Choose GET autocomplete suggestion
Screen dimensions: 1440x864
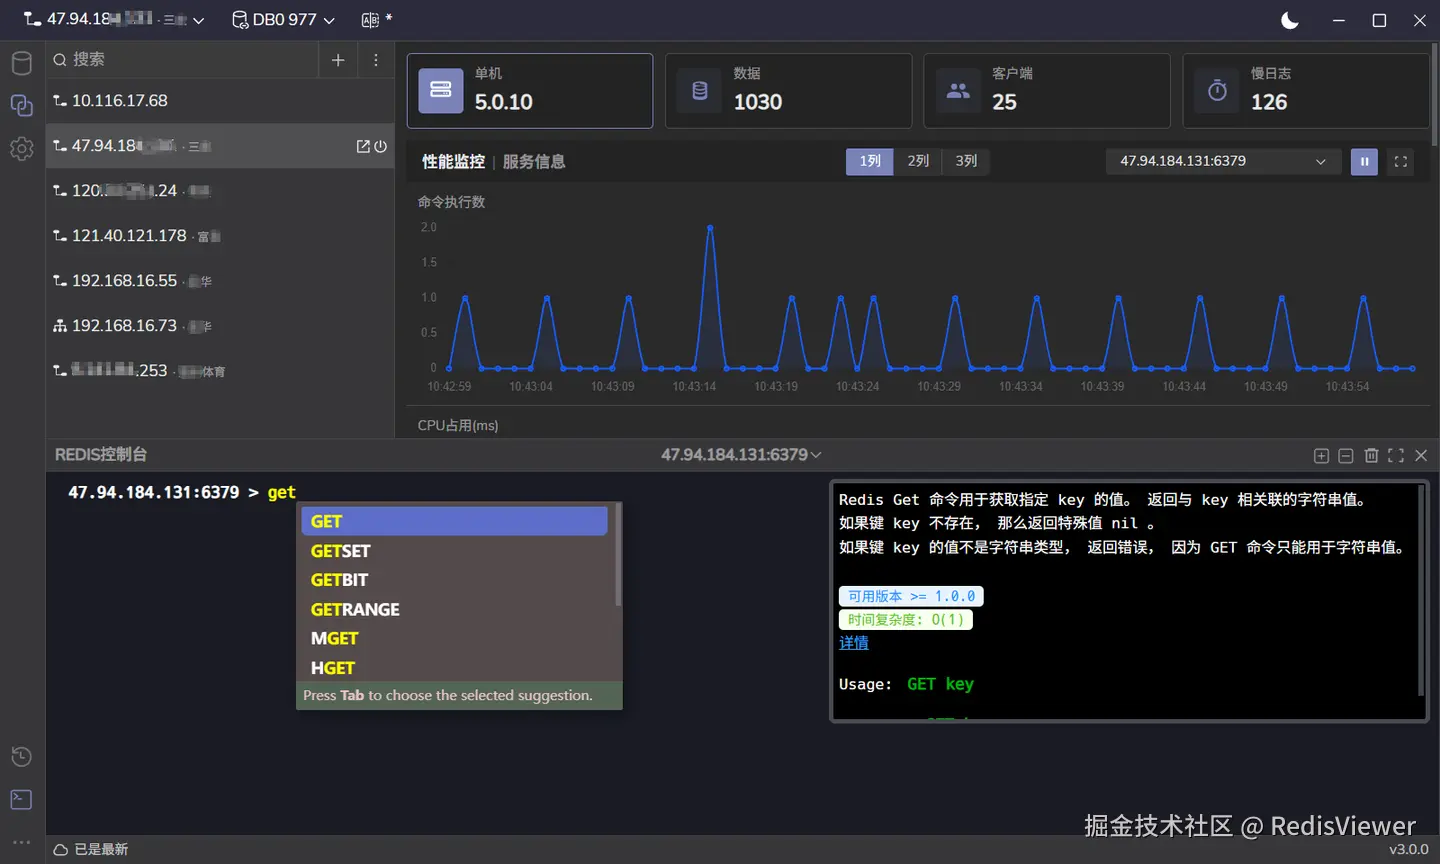coord(455,521)
